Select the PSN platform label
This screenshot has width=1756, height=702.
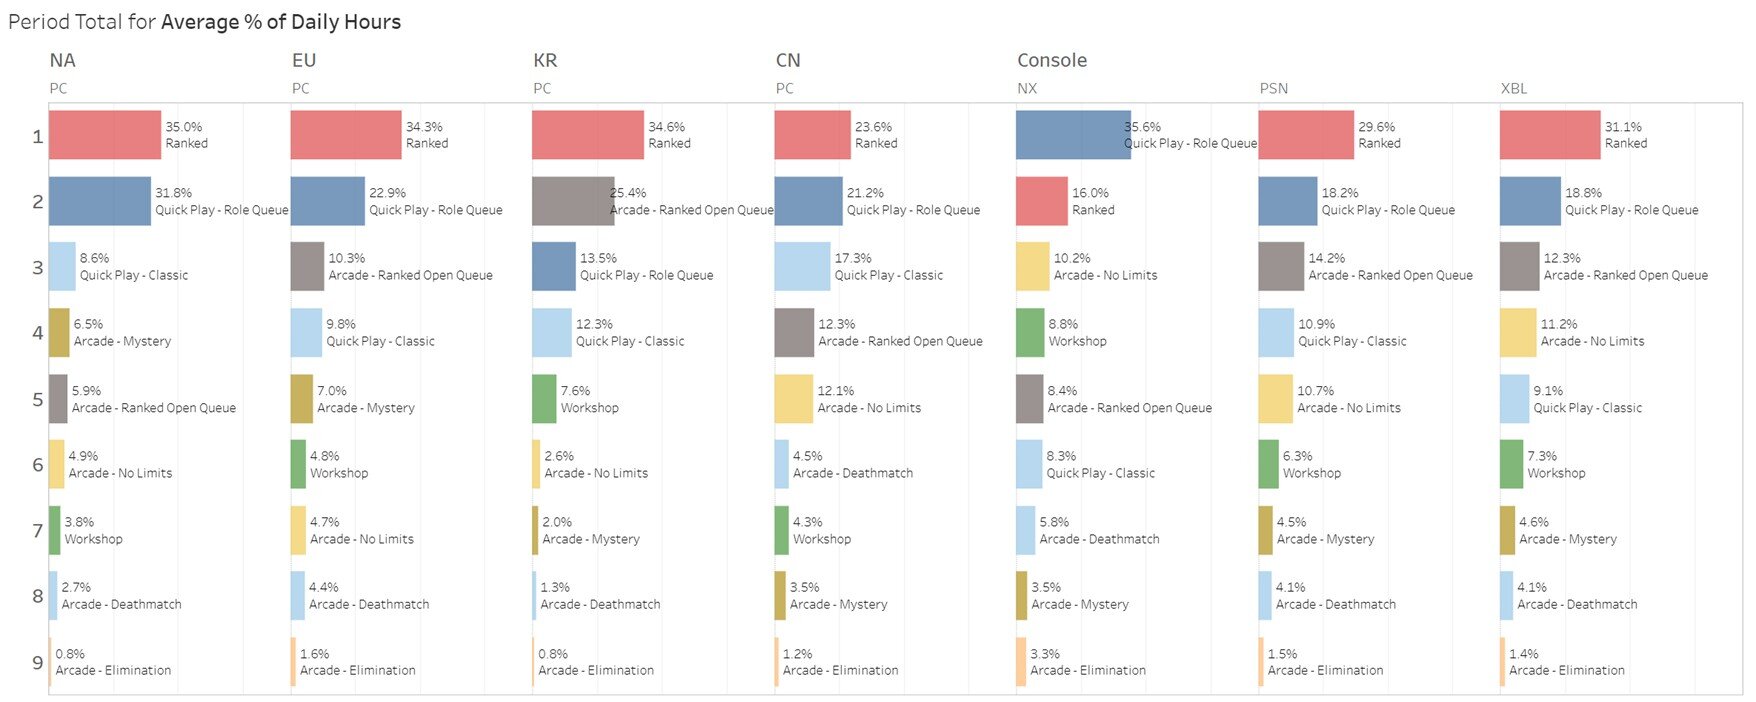pos(1273,88)
